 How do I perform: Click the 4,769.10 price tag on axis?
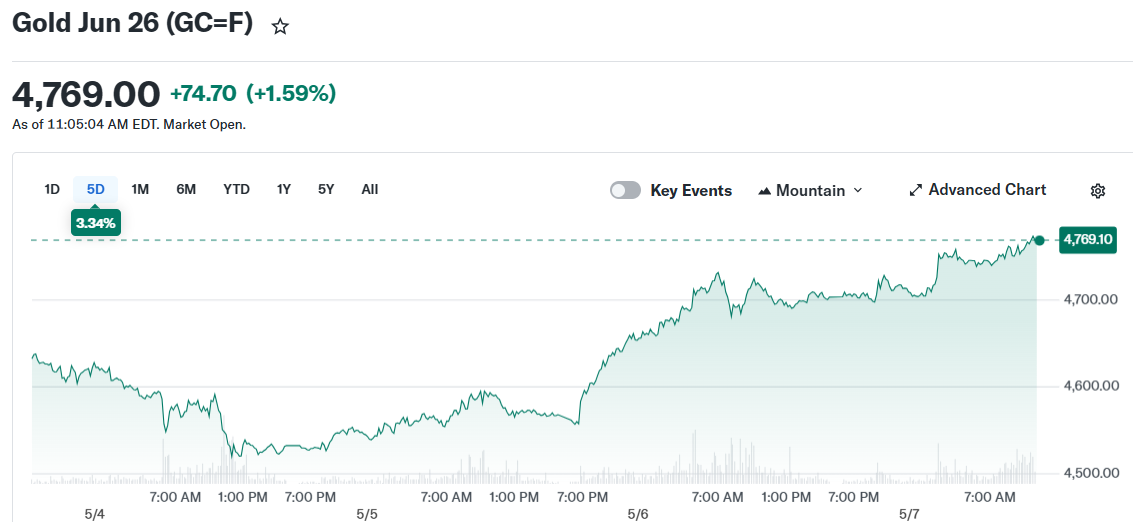tap(1087, 240)
